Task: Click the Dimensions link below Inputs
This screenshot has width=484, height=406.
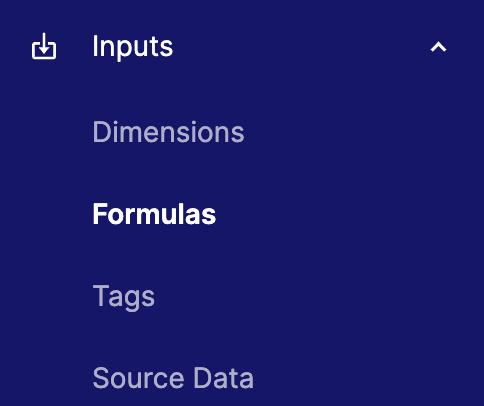Action: [x=168, y=132]
